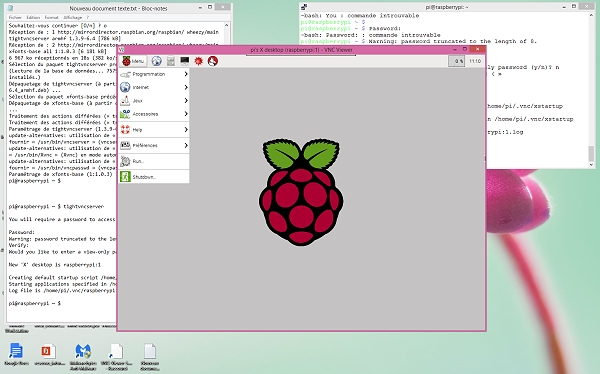Click the green exit icon beside Shutdown
Image resolution: width=600 pixels, height=374 pixels.
click(x=125, y=176)
